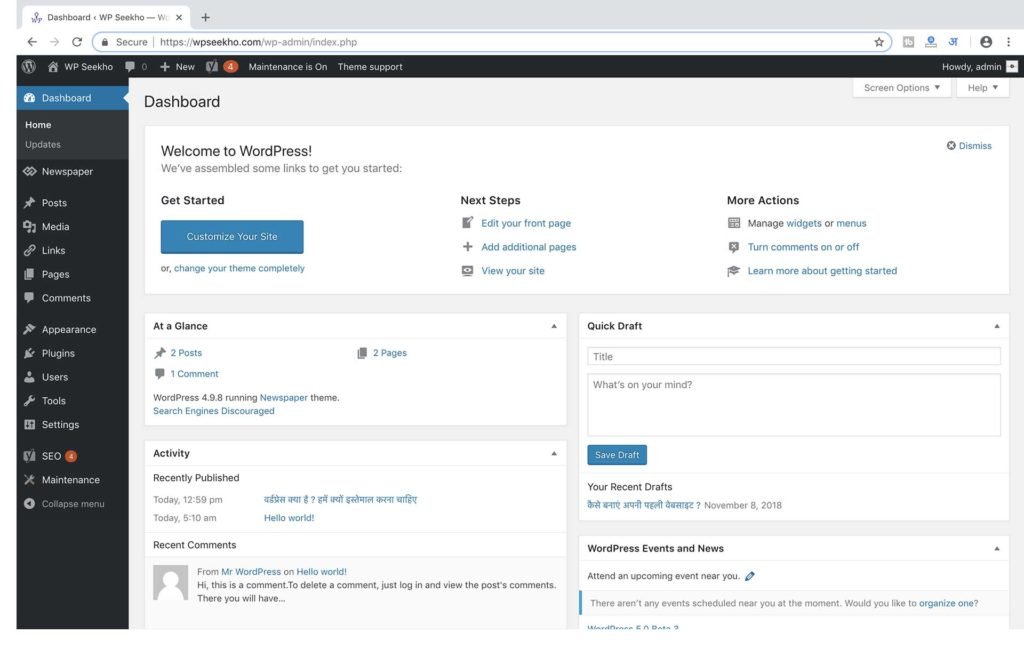Click 1 Comment link in At a Glance
The width and height of the screenshot is (1024, 649).
[194, 373]
